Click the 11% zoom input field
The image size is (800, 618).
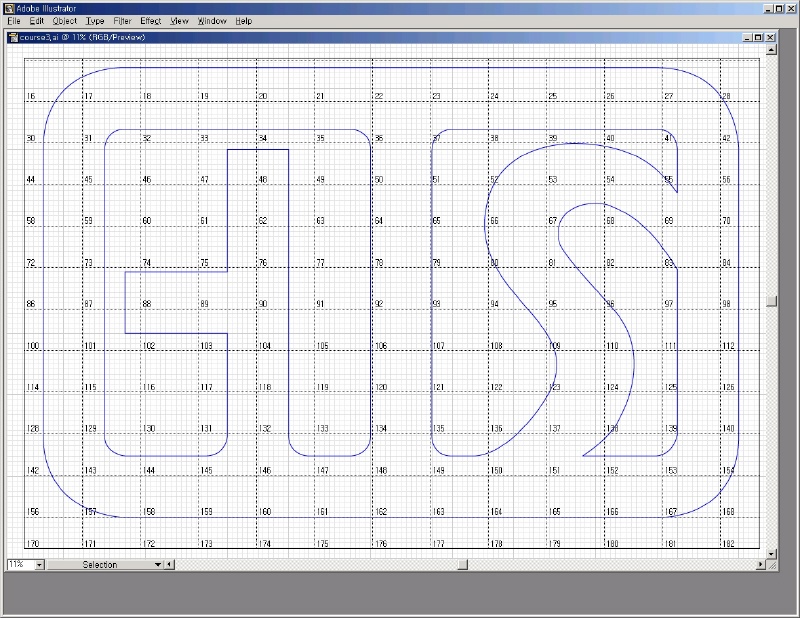pos(20,564)
